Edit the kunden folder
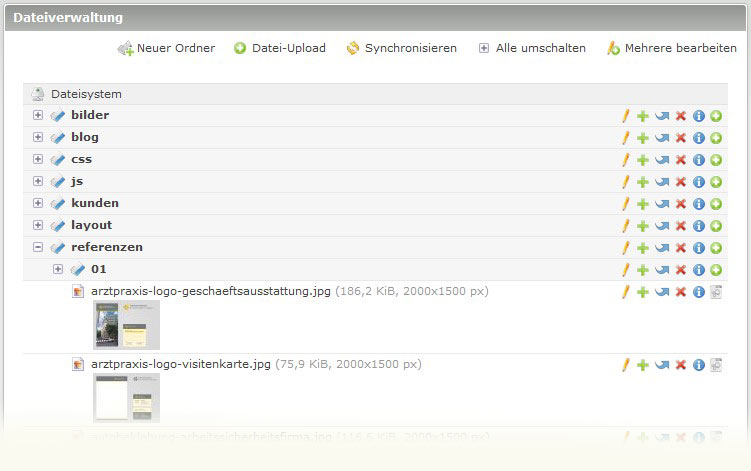This screenshot has height=471, width=751. (x=626, y=204)
